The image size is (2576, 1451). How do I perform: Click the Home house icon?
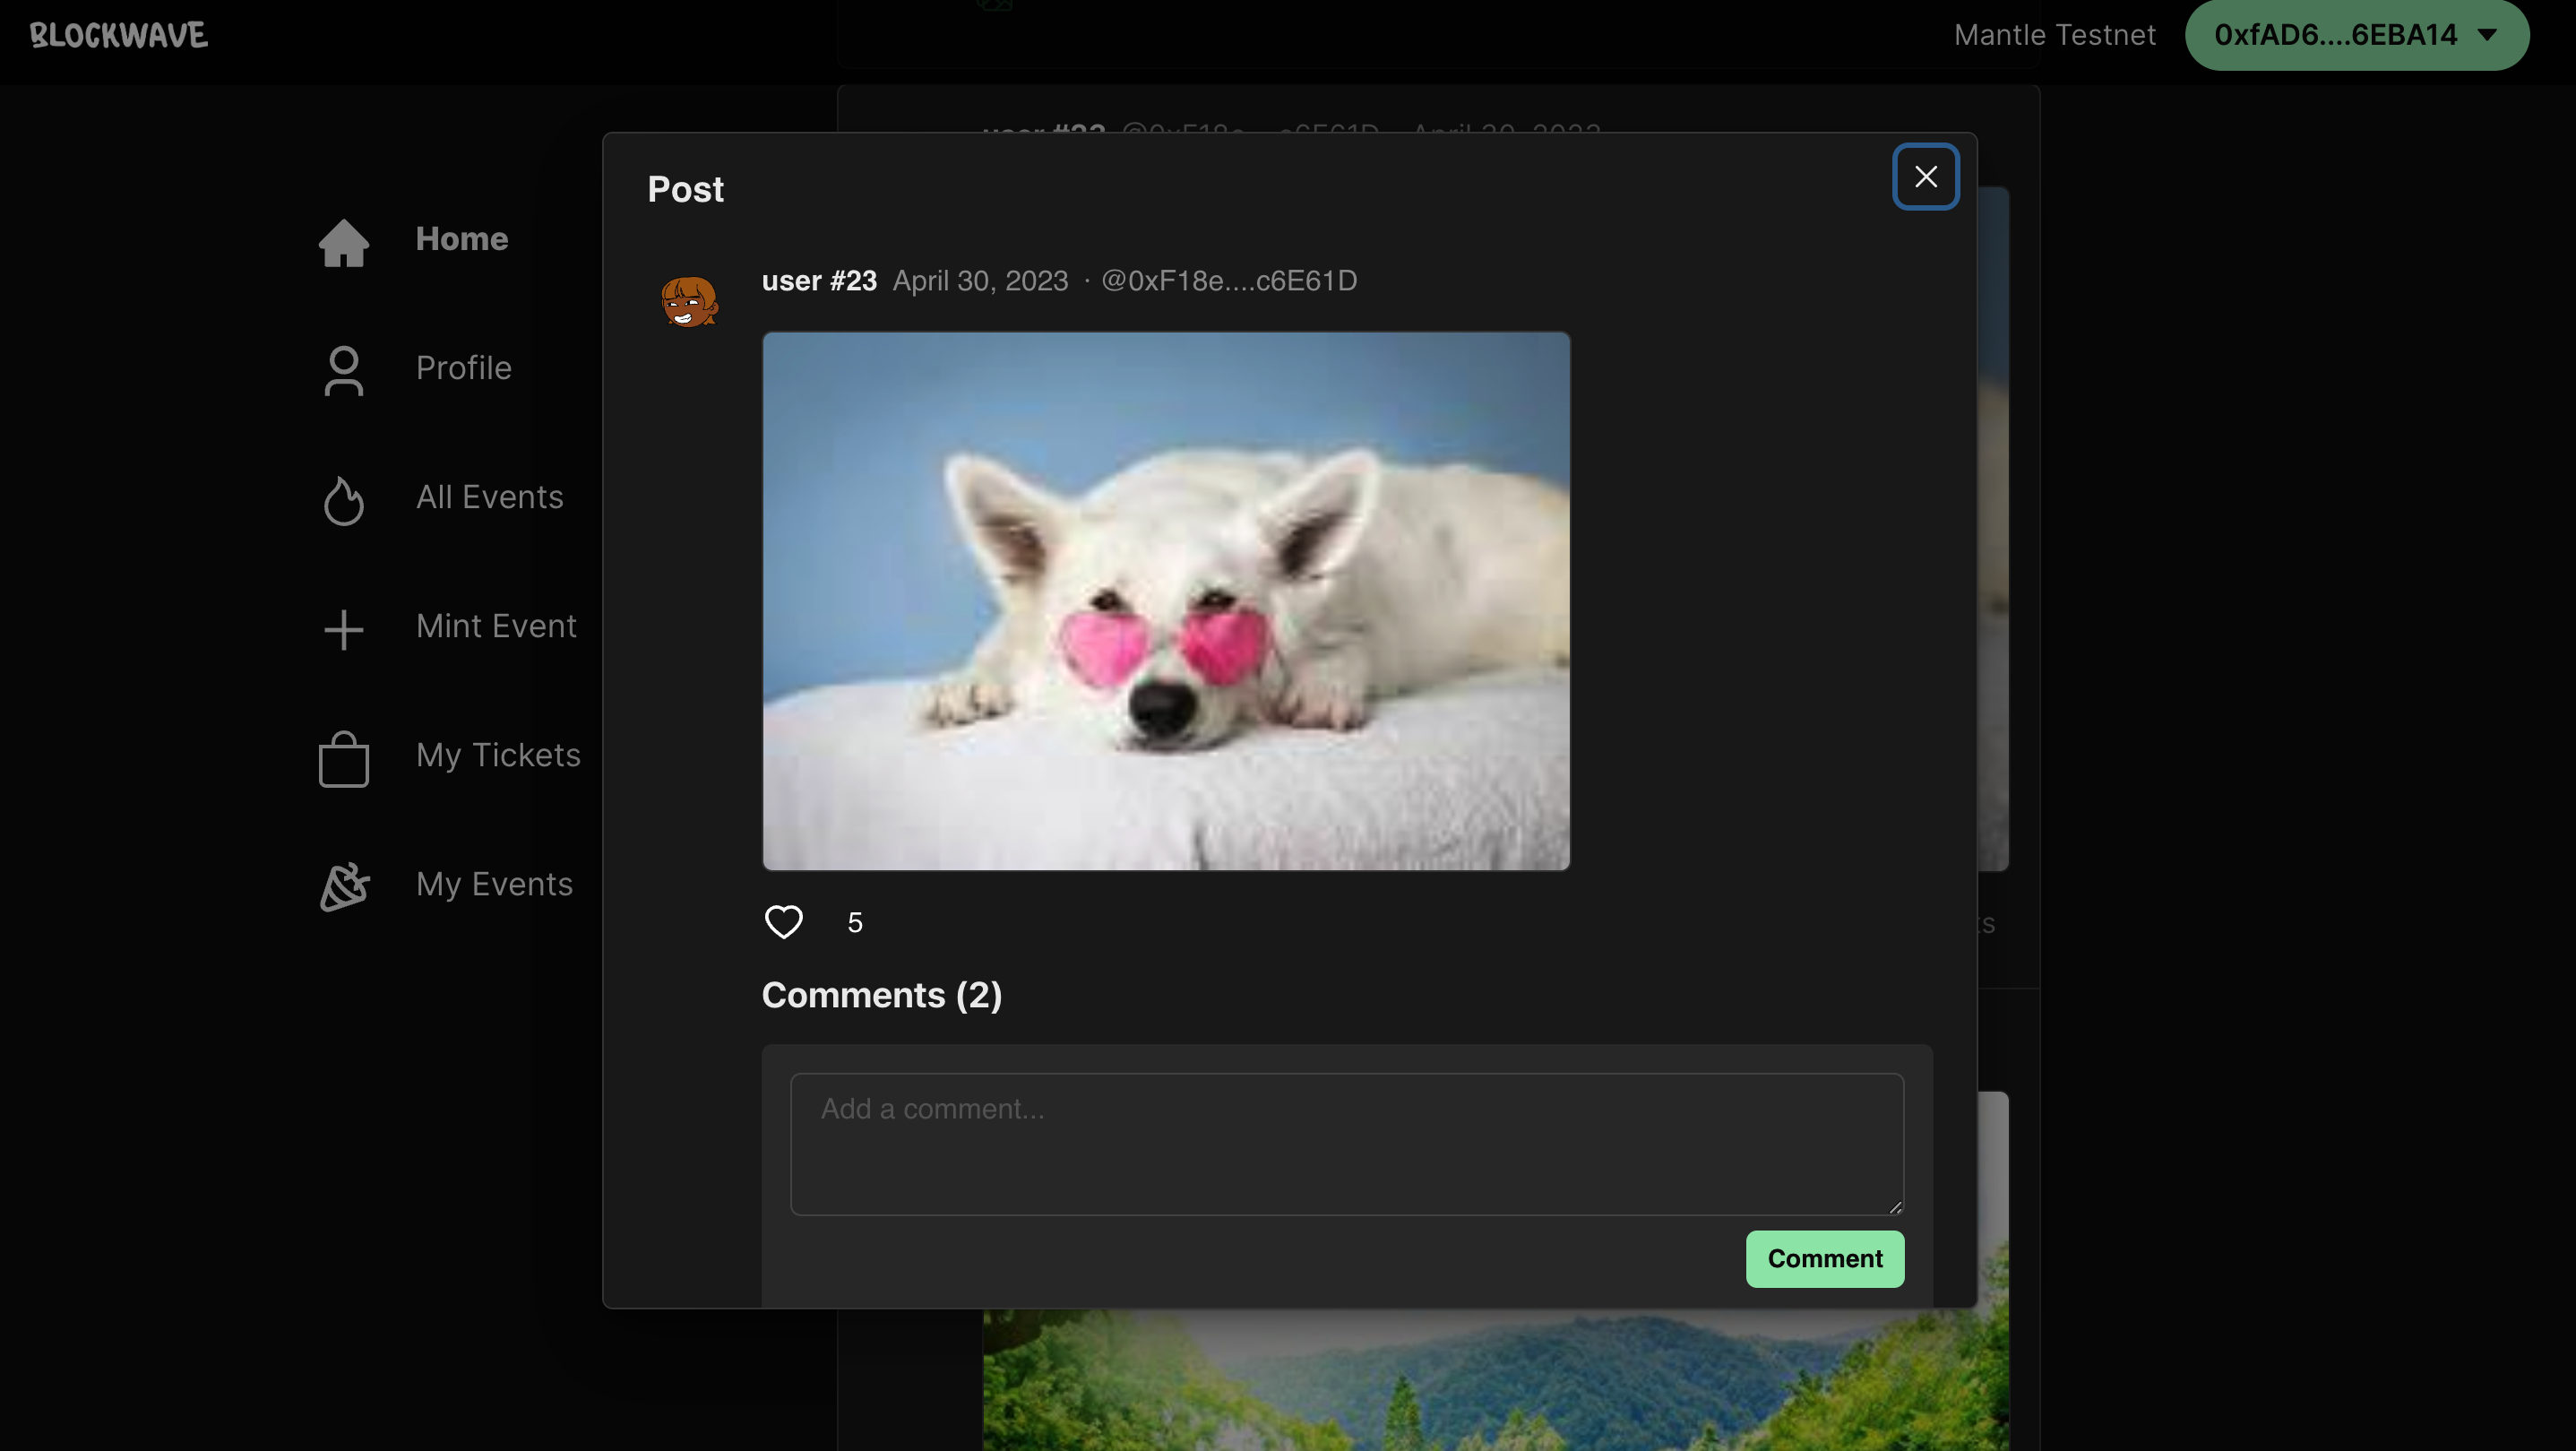tap(343, 242)
